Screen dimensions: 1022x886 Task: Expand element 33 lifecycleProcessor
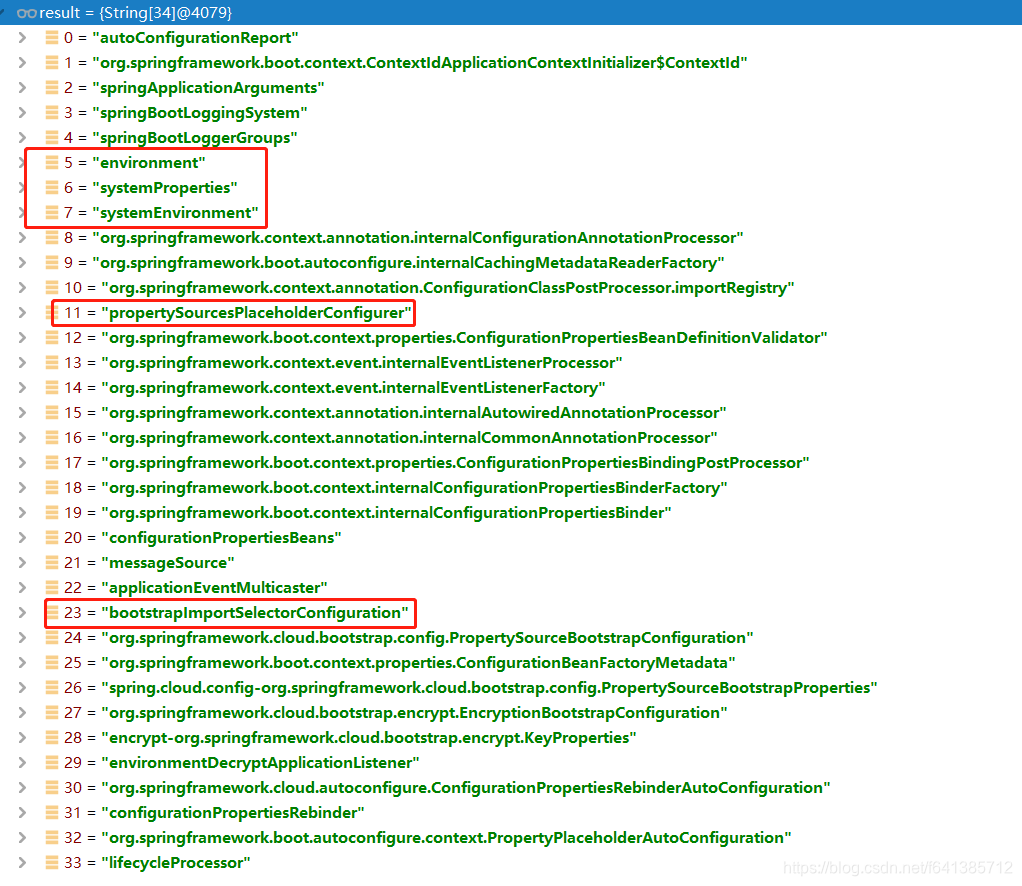pyautogui.click(x=22, y=863)
